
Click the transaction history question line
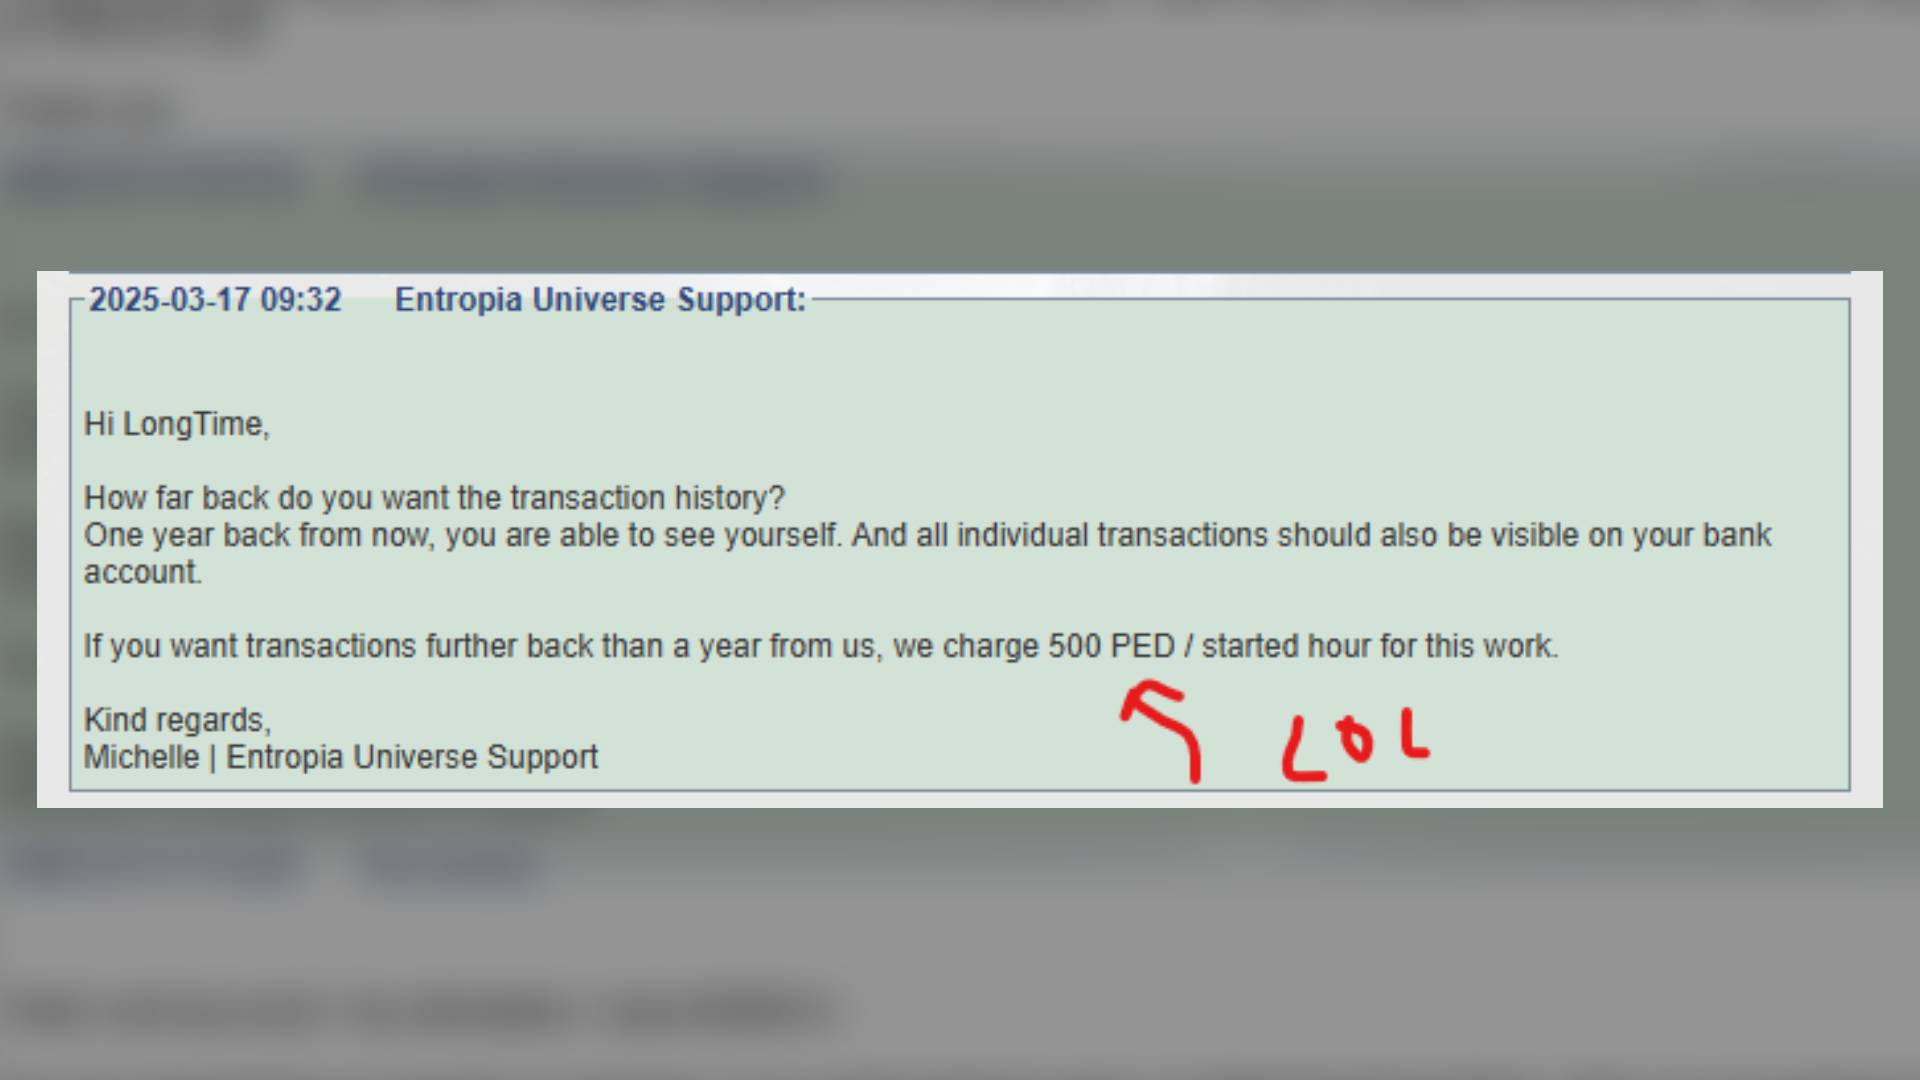coord(434,498)
